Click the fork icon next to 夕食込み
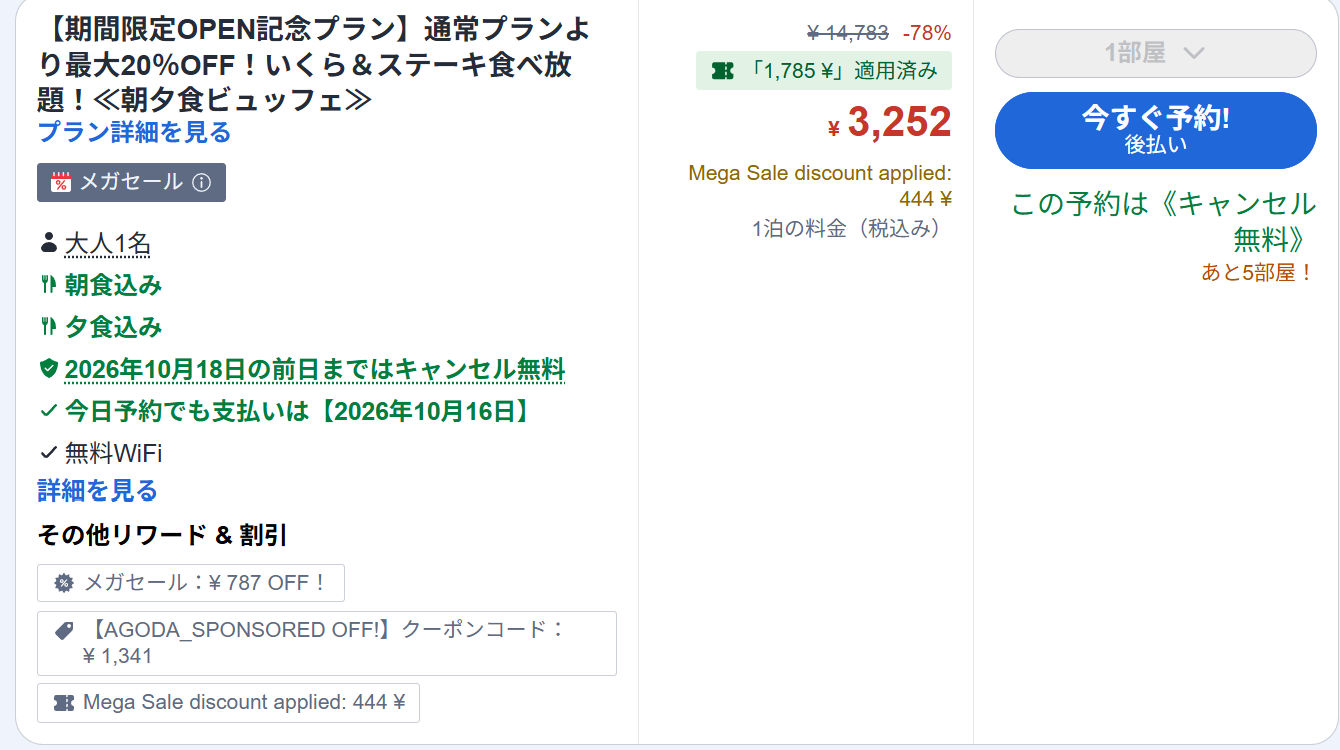Viewport: 1340px width, 750px height. (48, 327)
